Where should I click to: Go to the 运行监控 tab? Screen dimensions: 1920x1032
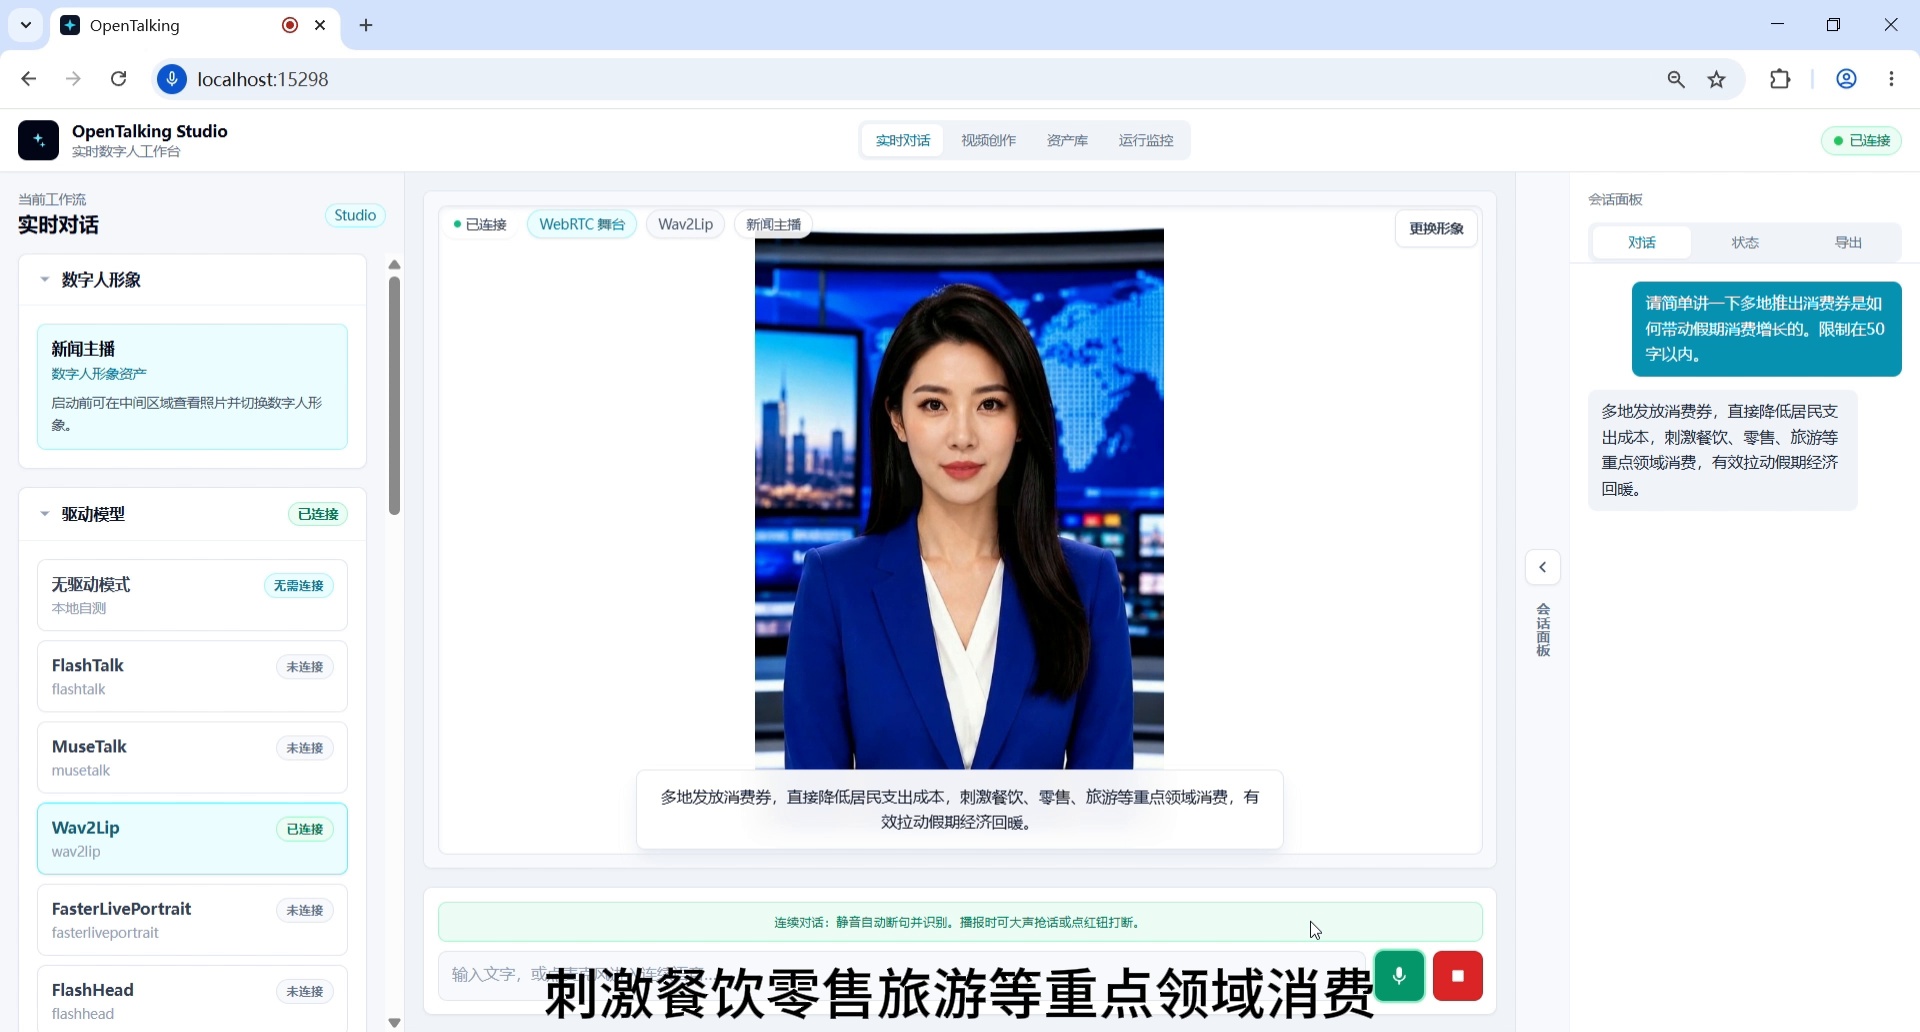1146,140
